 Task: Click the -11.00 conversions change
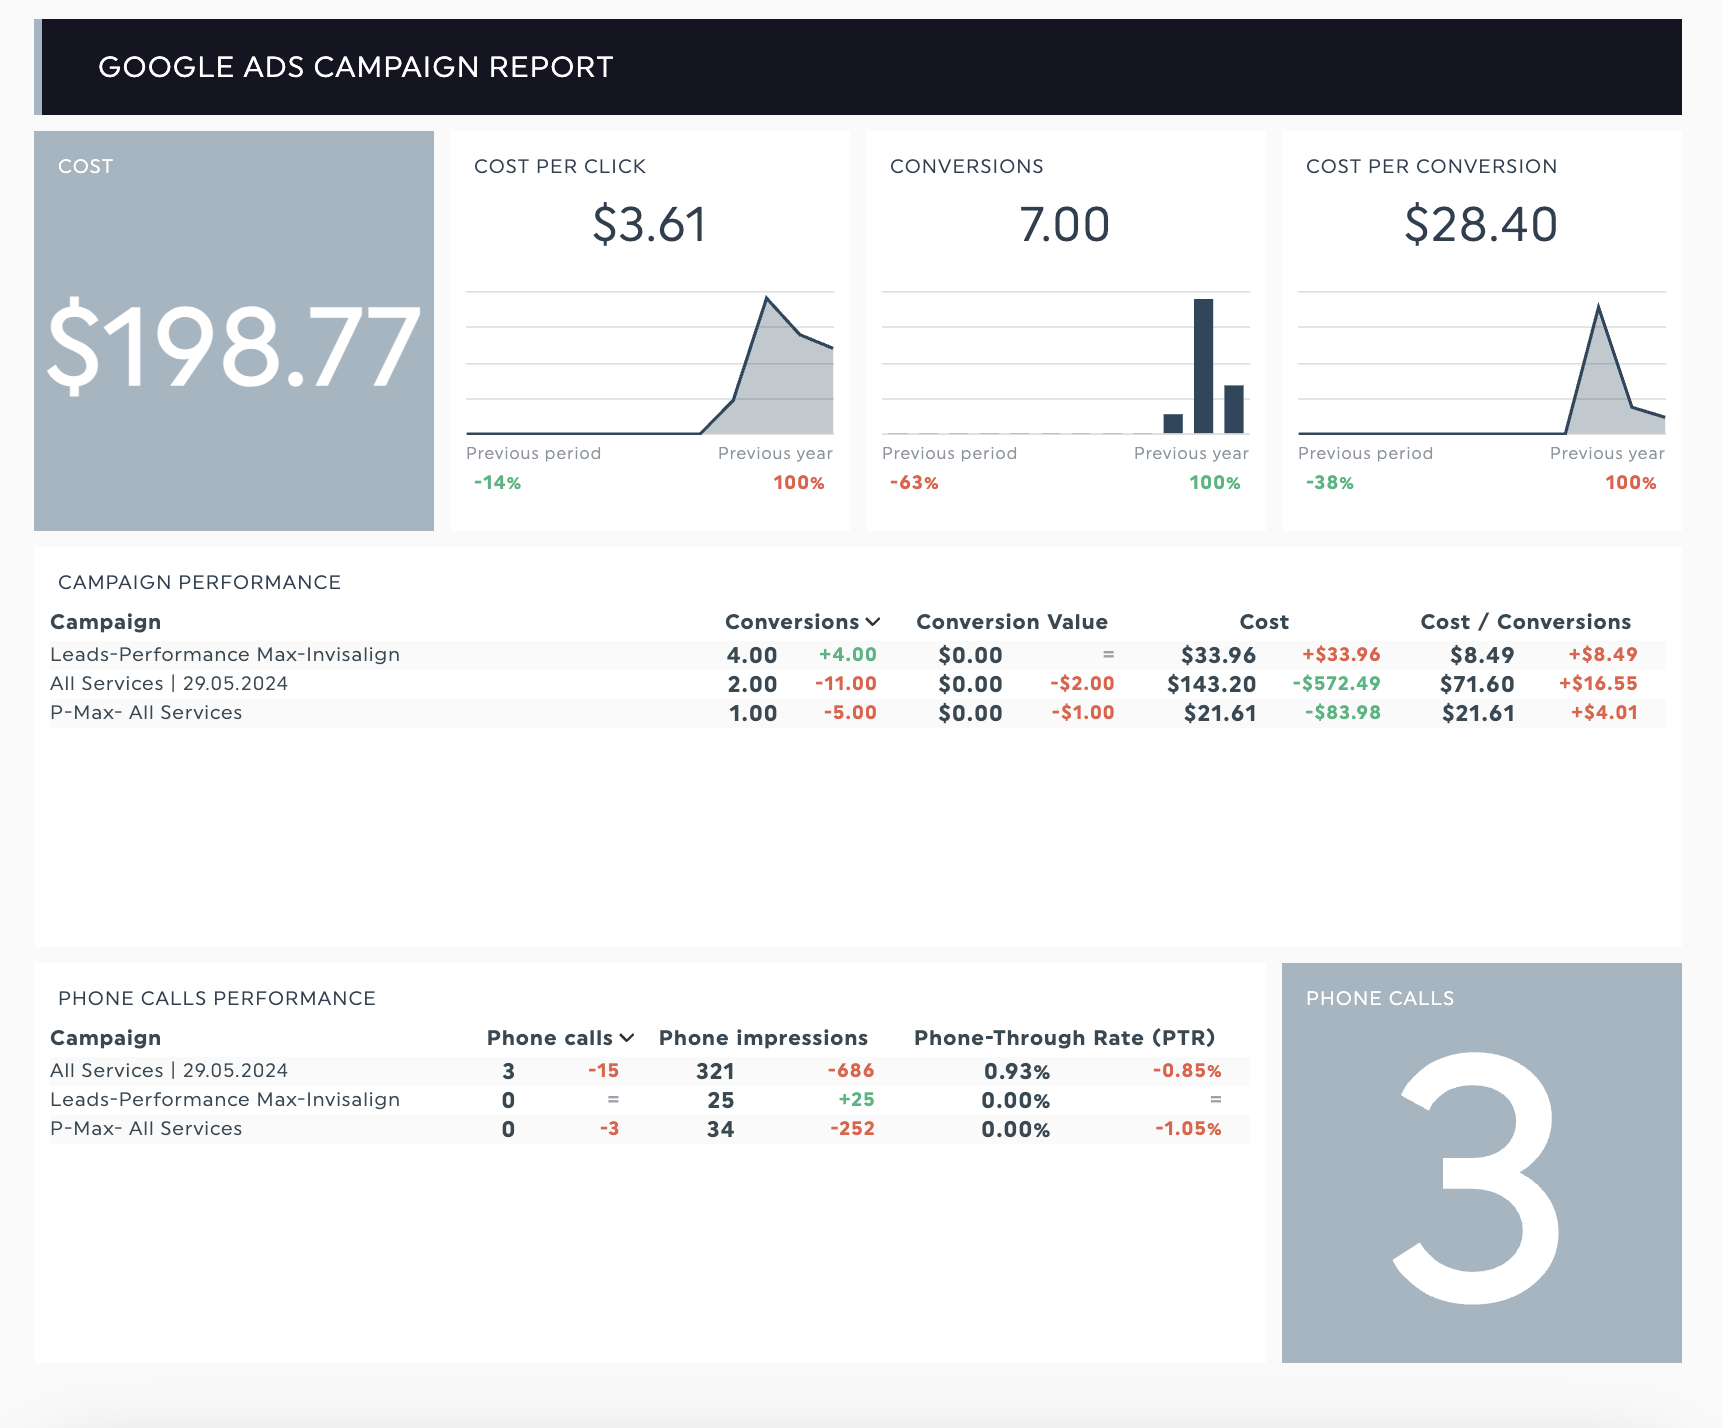(845, 684)
